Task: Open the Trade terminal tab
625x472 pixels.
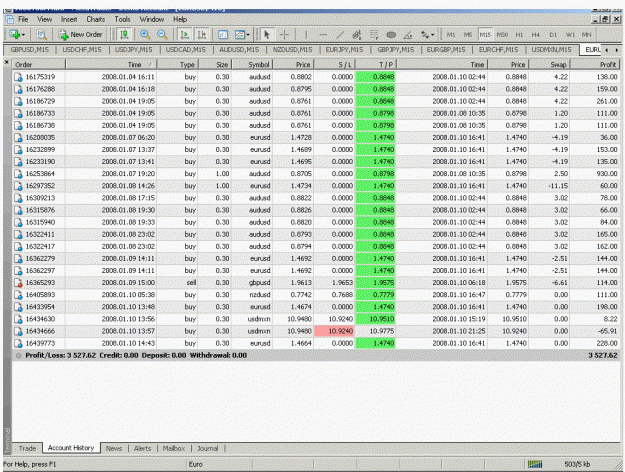Action: point(27,448)
